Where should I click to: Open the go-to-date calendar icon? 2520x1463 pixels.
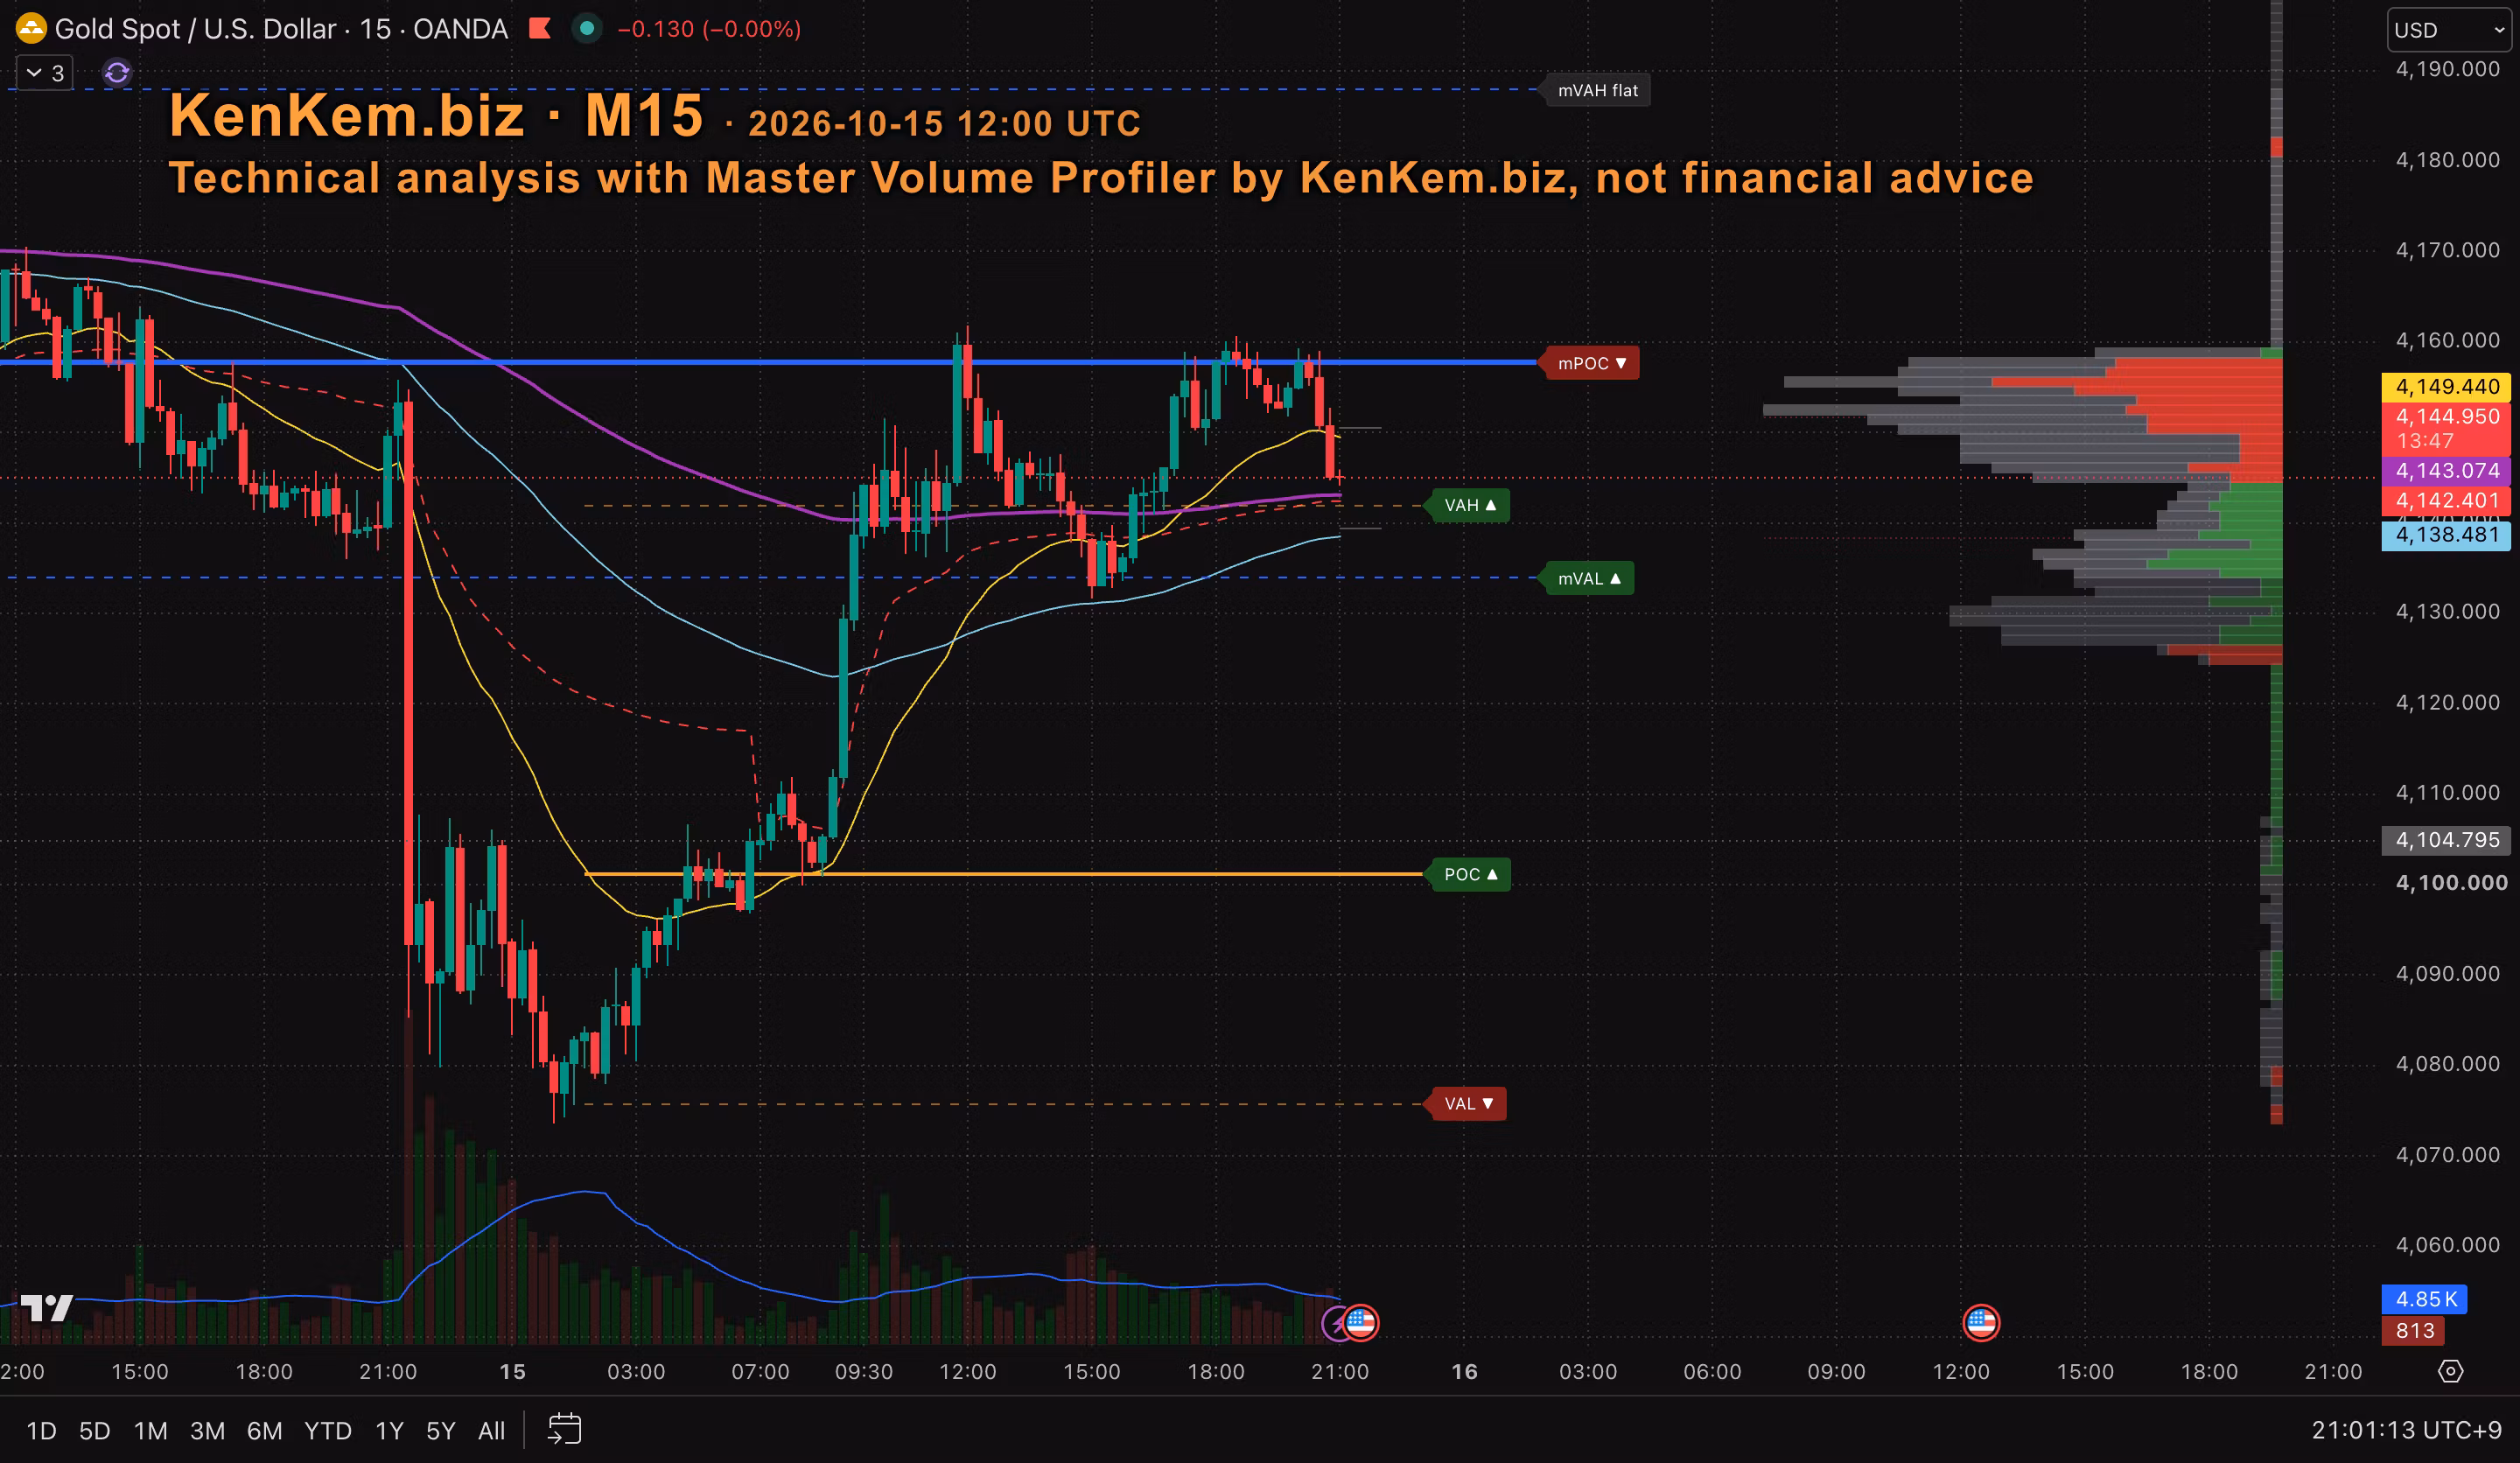(565, 1429)
